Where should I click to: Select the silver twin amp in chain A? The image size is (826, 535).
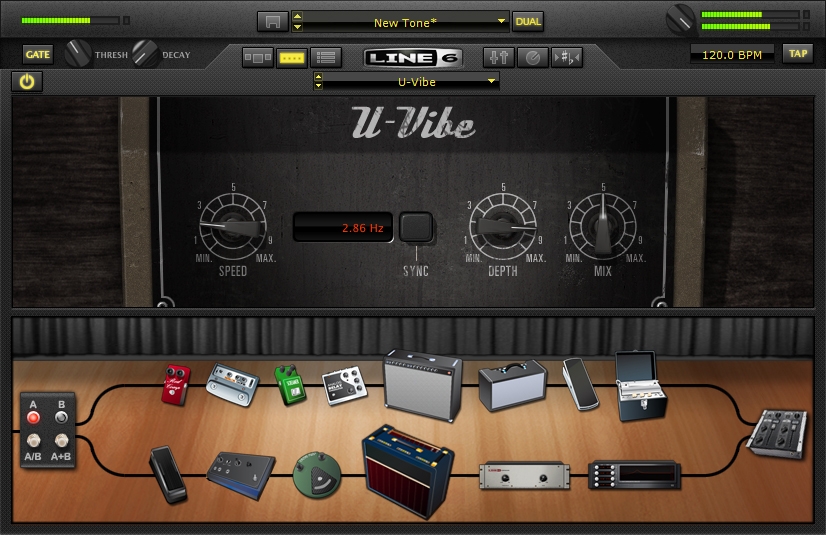pos(423,384)
